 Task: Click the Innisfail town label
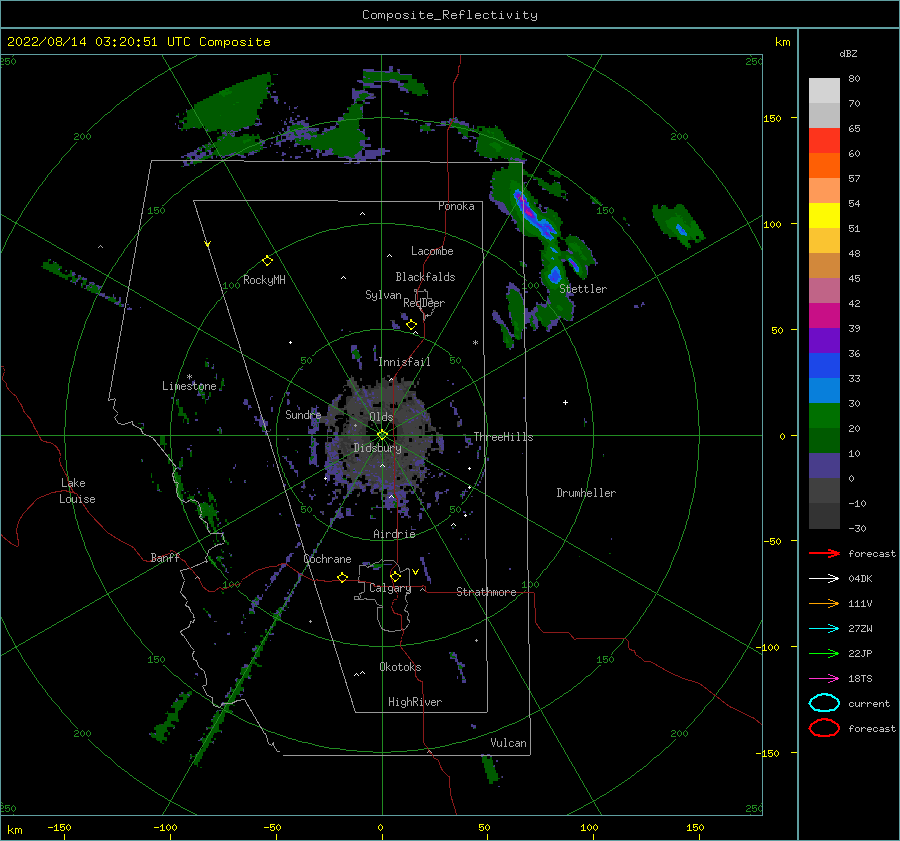[404, 362]
